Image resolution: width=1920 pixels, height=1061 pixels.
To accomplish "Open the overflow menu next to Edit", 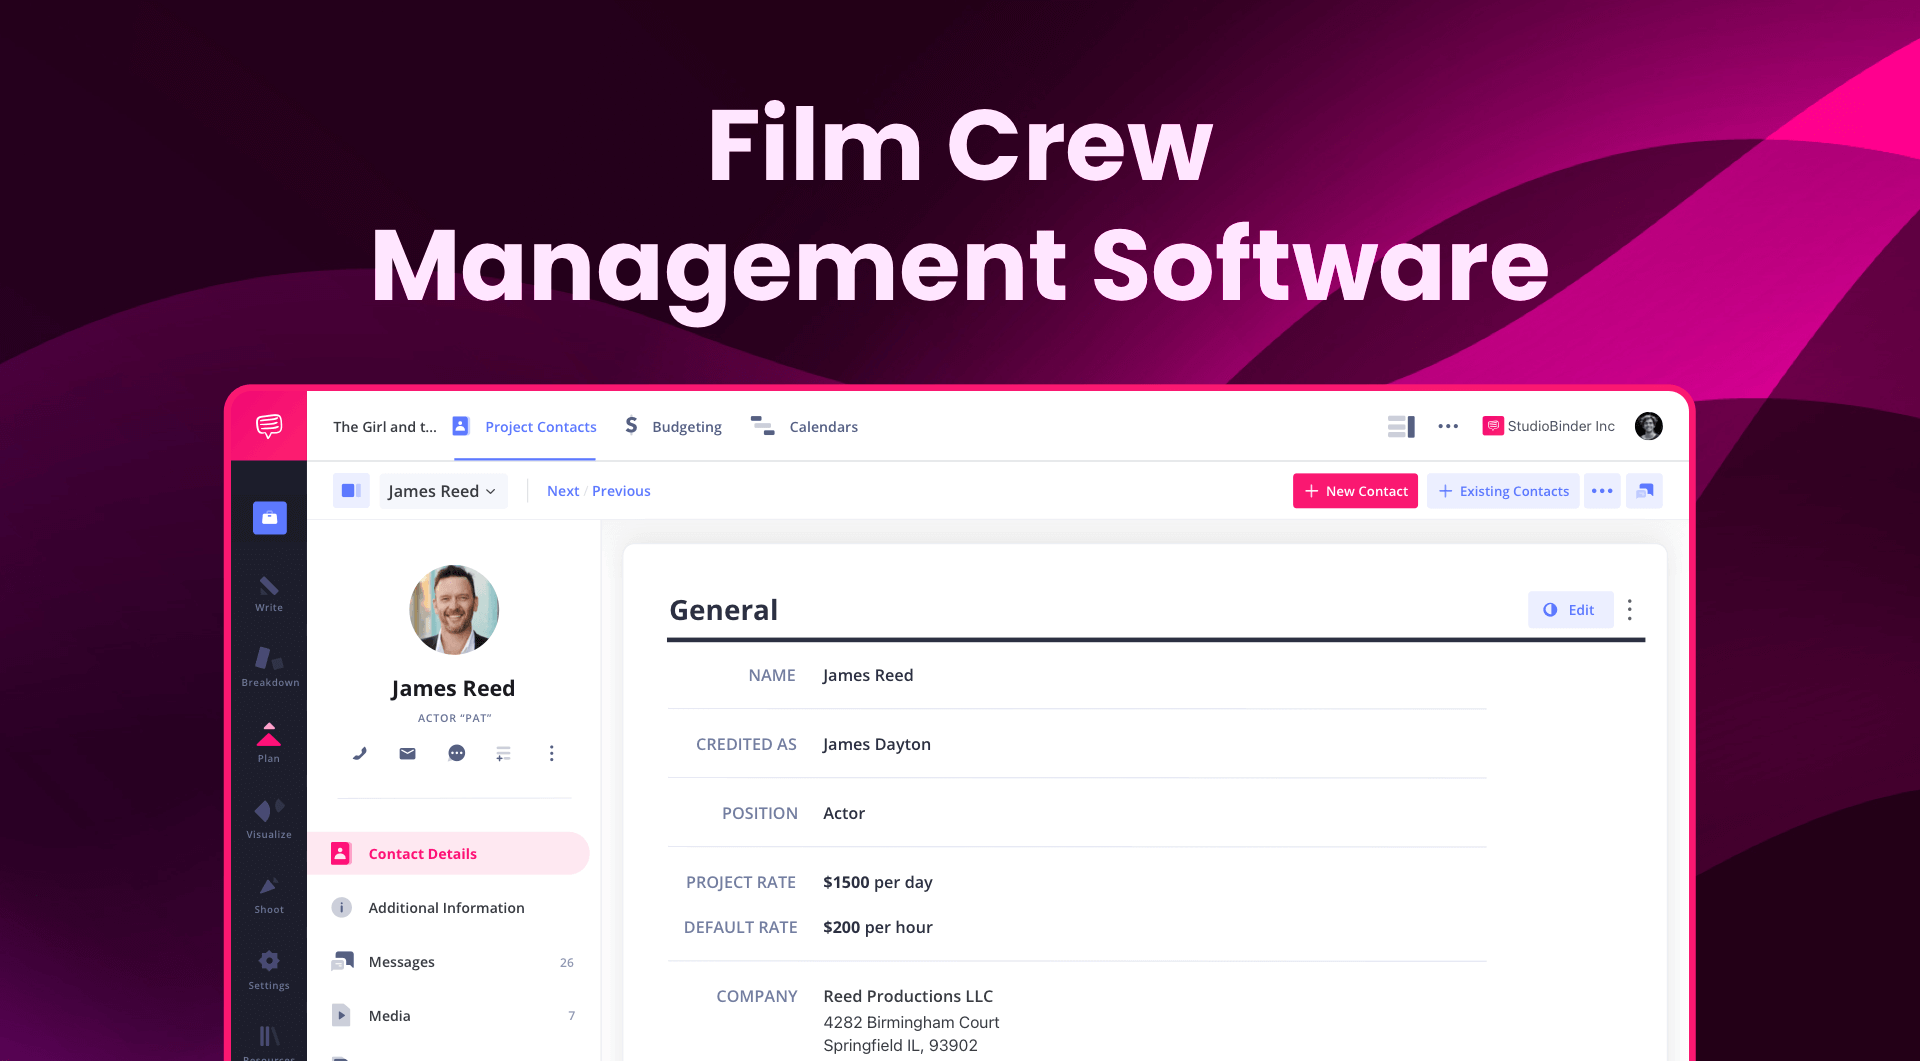I will click(x=1630, y=609).
